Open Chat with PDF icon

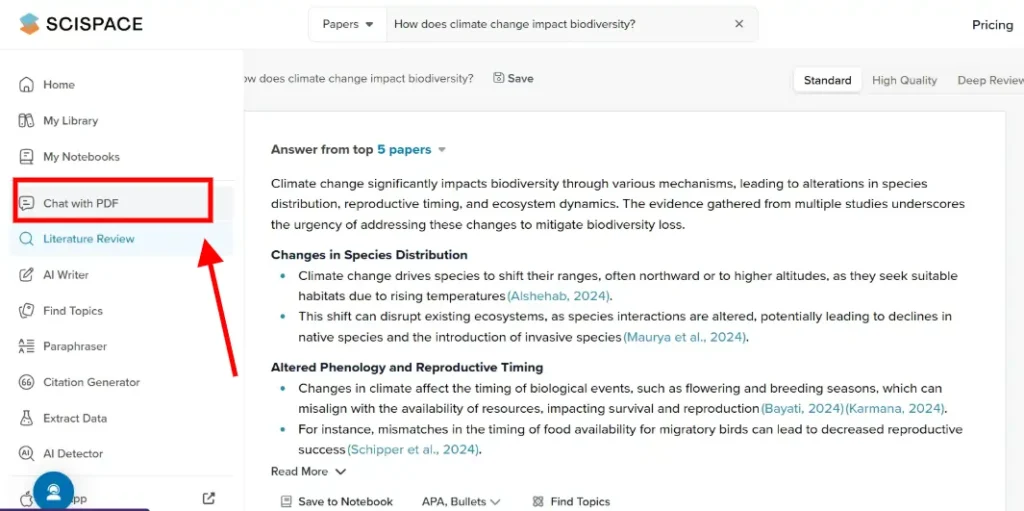(x=27, y=203)
